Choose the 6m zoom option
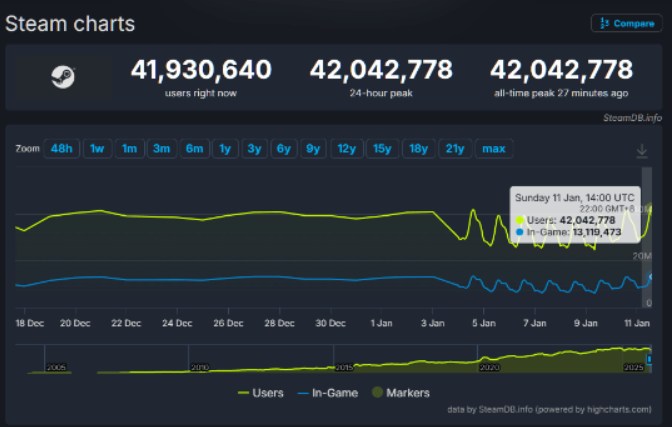672x427 pixels. tap(194, 149)
